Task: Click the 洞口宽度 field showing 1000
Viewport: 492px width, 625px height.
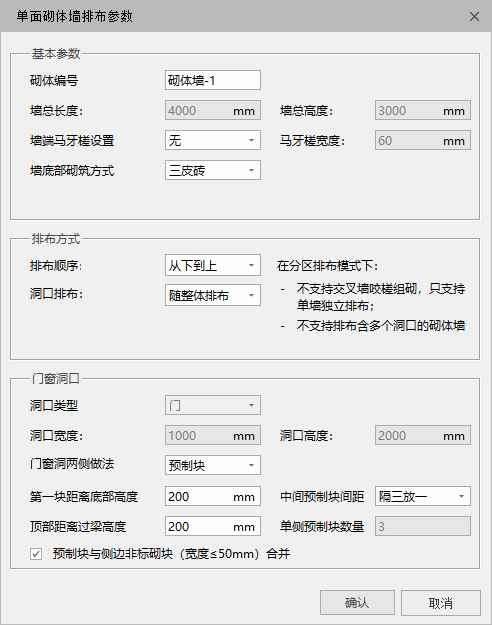Action: tap(213, 435)
